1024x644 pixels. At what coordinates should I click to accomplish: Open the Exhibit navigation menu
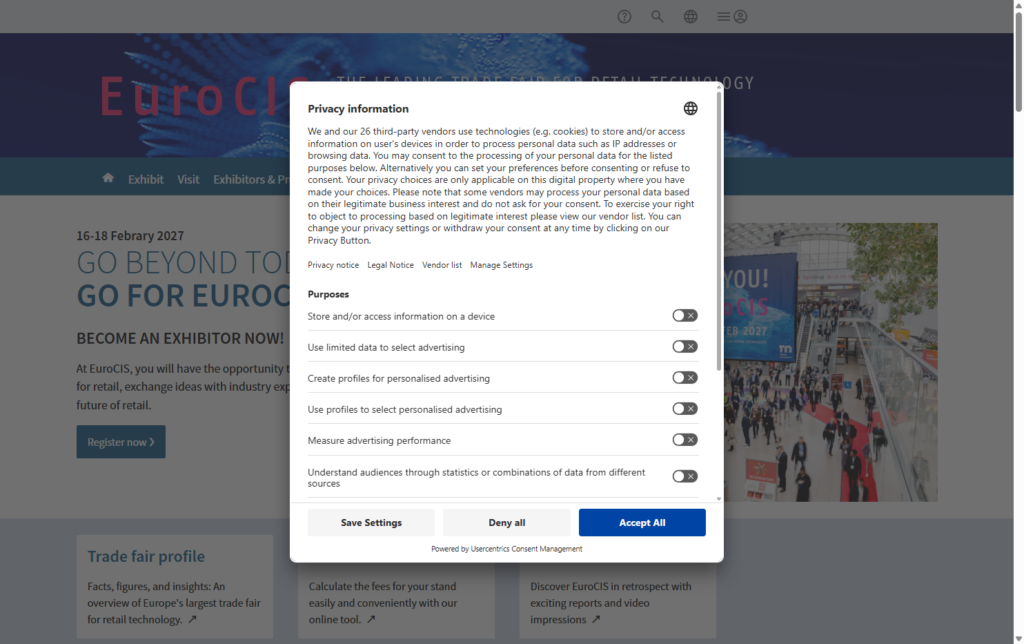(x=146, y=180)
